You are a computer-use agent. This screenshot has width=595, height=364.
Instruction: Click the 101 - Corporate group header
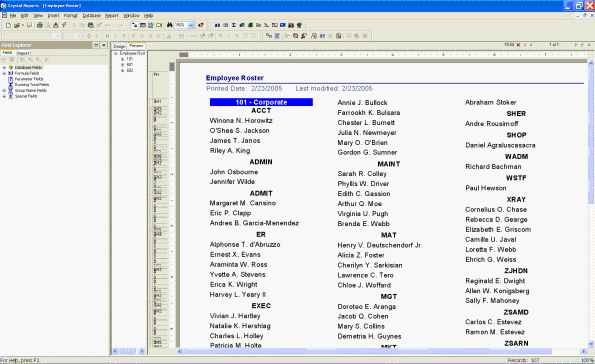[x=261, y=102]
